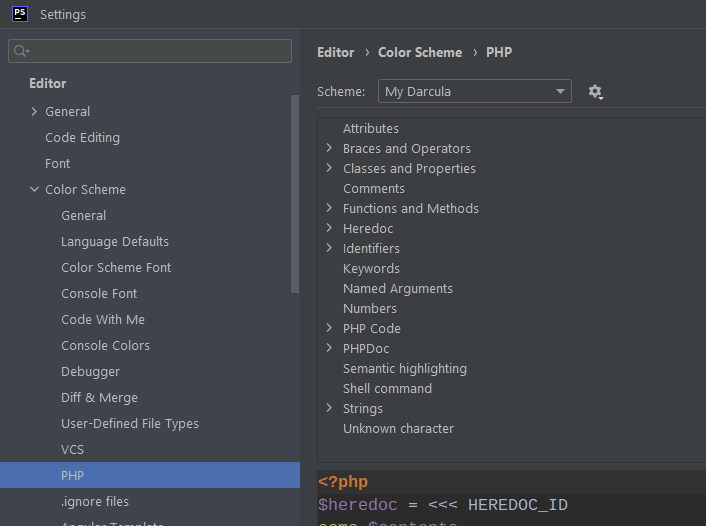
Task: Select Shell command entry
Action: 387,388
